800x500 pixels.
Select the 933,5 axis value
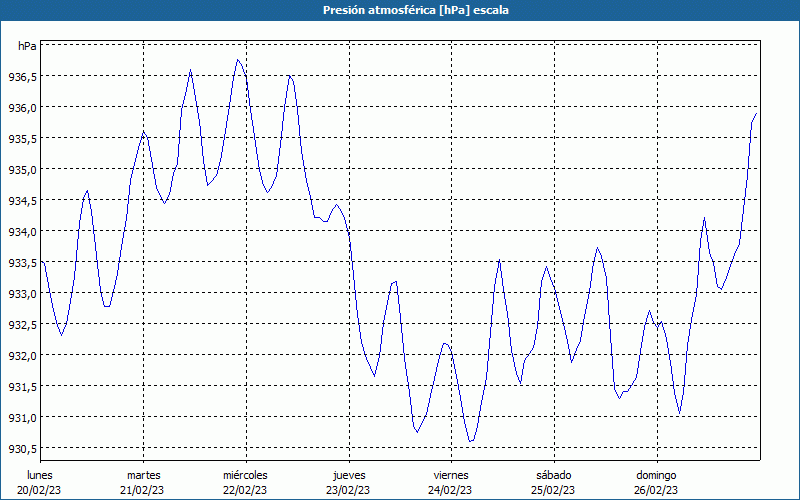tap(22, 262)
